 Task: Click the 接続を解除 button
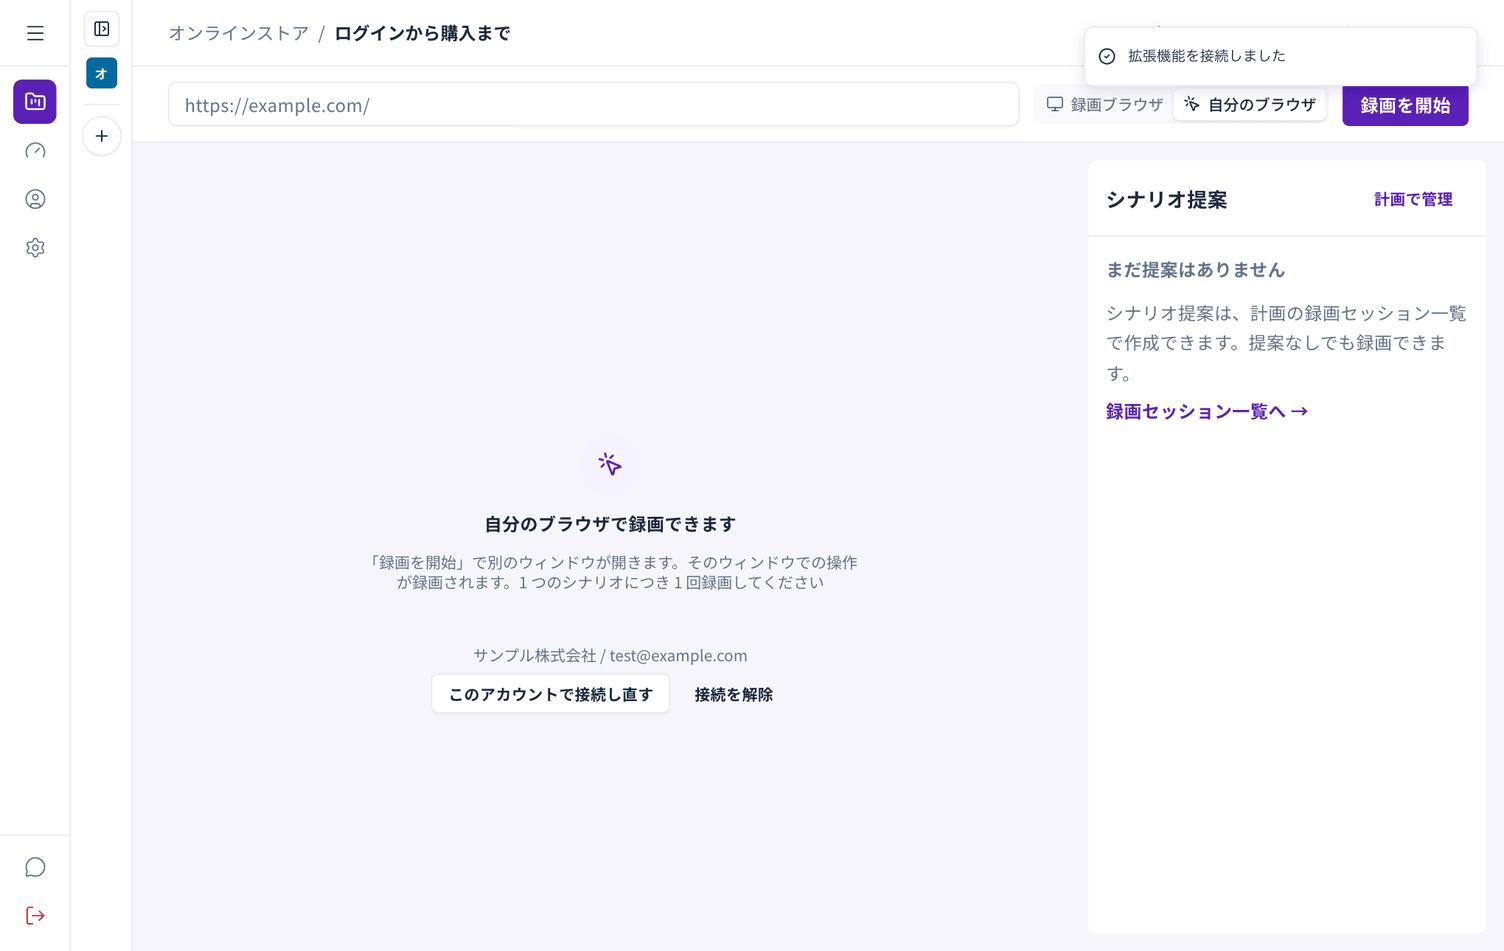(734, 694)
